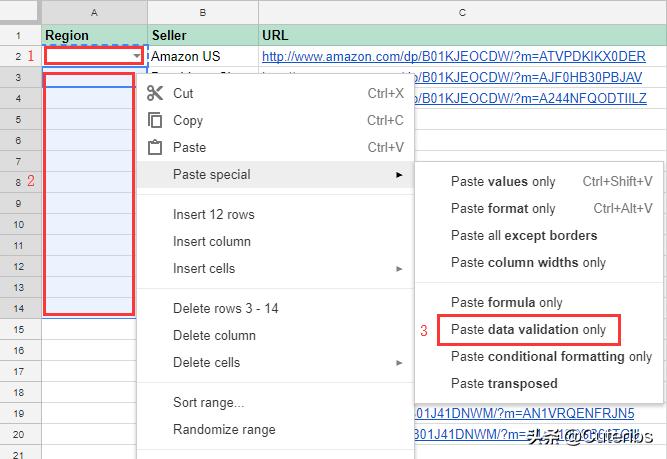667x459 pixels.
Task: Choose Delete rows 3 - 14
Action: [276, 308]
